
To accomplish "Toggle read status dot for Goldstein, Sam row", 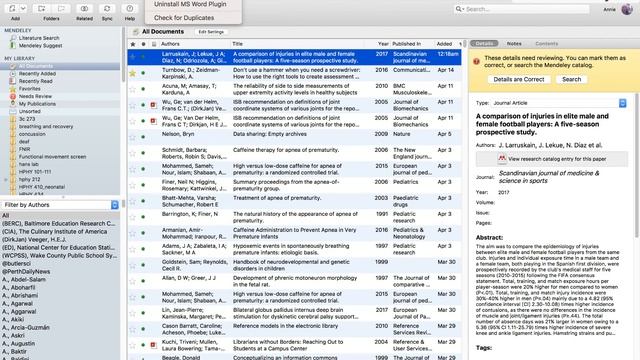I will point(143,265).
